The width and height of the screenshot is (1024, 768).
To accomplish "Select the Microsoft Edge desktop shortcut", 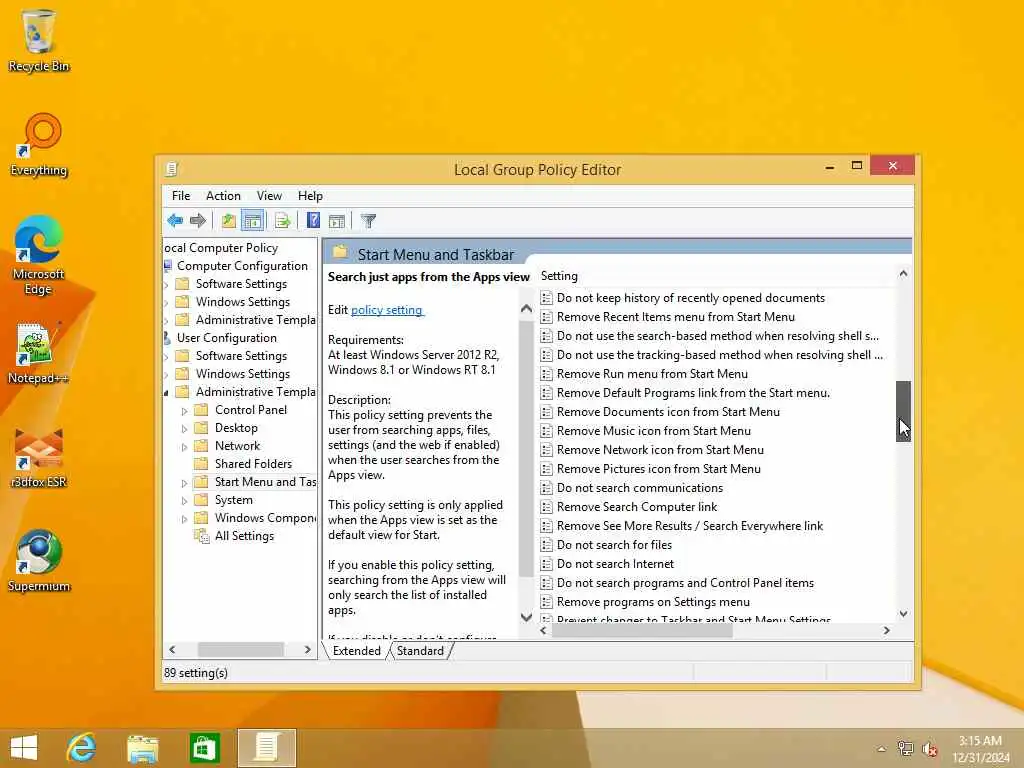I will point(38,256).
